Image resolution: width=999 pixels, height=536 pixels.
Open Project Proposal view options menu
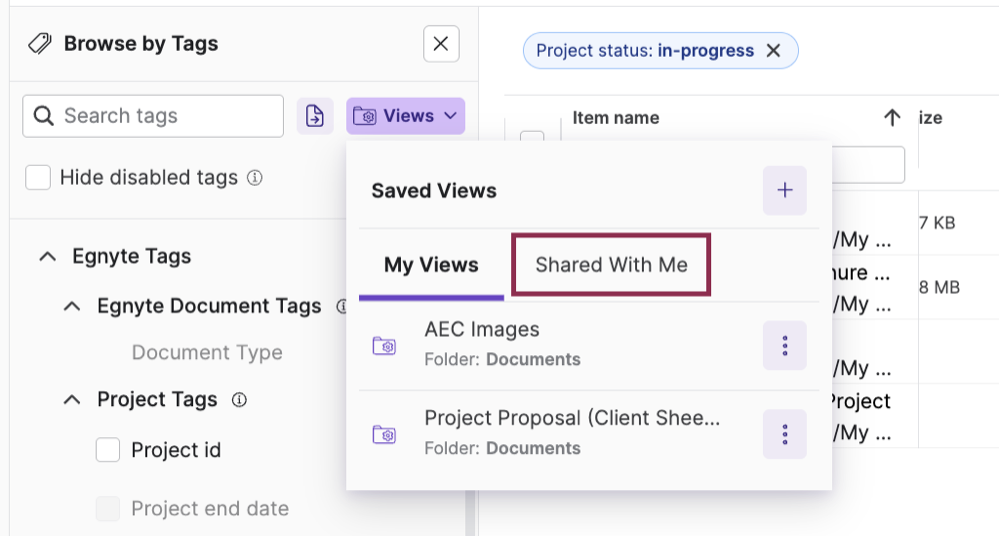point(784,434)
